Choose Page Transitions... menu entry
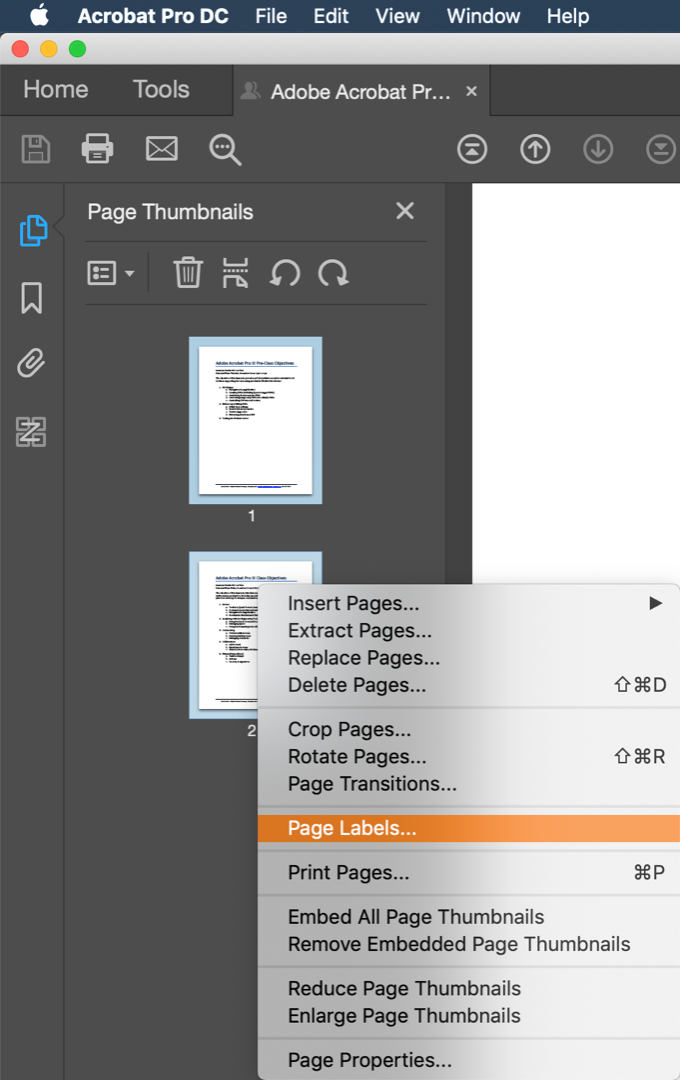The width and height of the screenshot is (680, 1080). [x=468, y=784]
